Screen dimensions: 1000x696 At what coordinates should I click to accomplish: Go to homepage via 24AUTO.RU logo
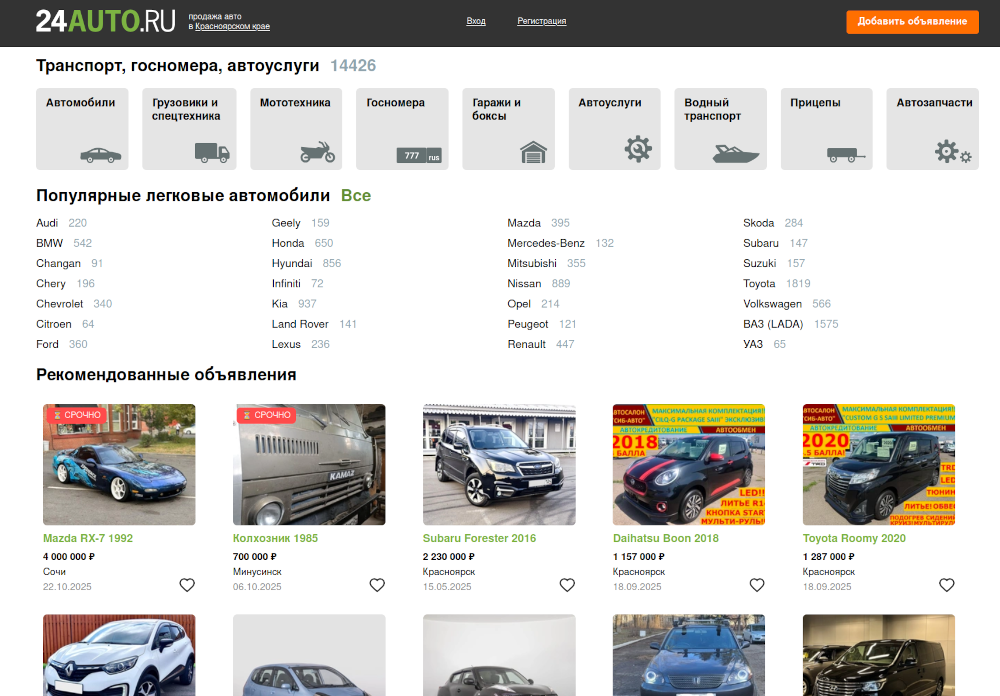click(x=105, y=21)
